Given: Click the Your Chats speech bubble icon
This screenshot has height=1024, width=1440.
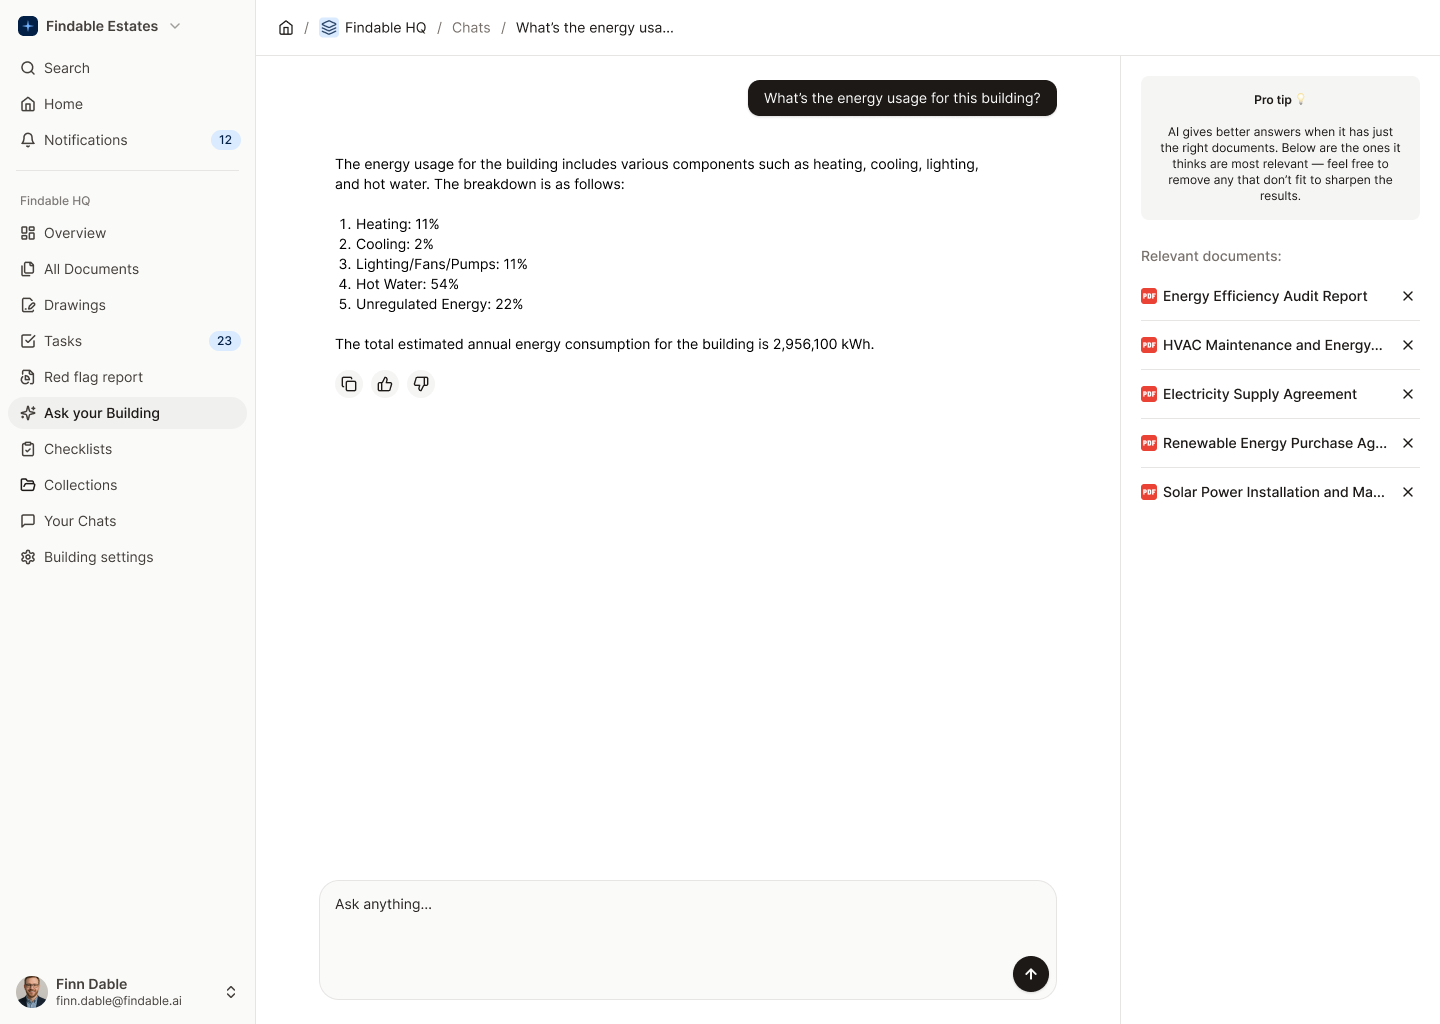Looking at the screenshot, I should pyautogui.click(x=28, y=521).
